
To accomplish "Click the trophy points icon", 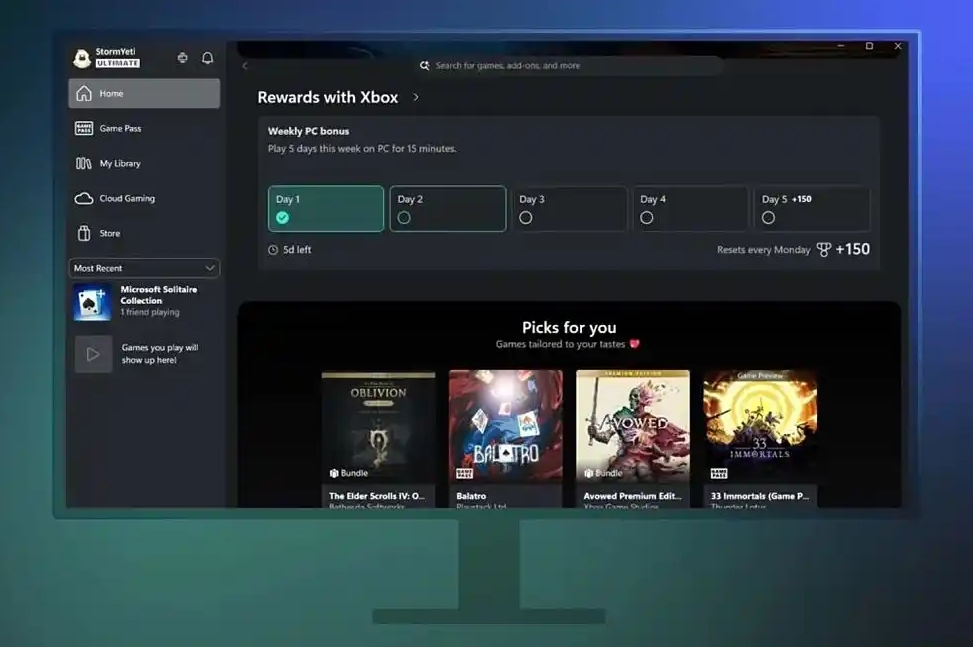I will click(823, 249).
